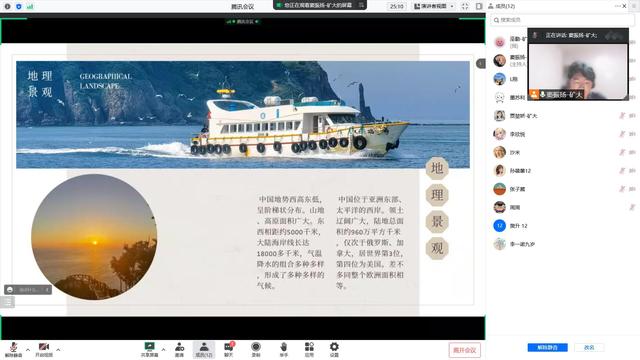
Task: Click the blue Unmute button in members panel
Action: [x=547, y=347]
